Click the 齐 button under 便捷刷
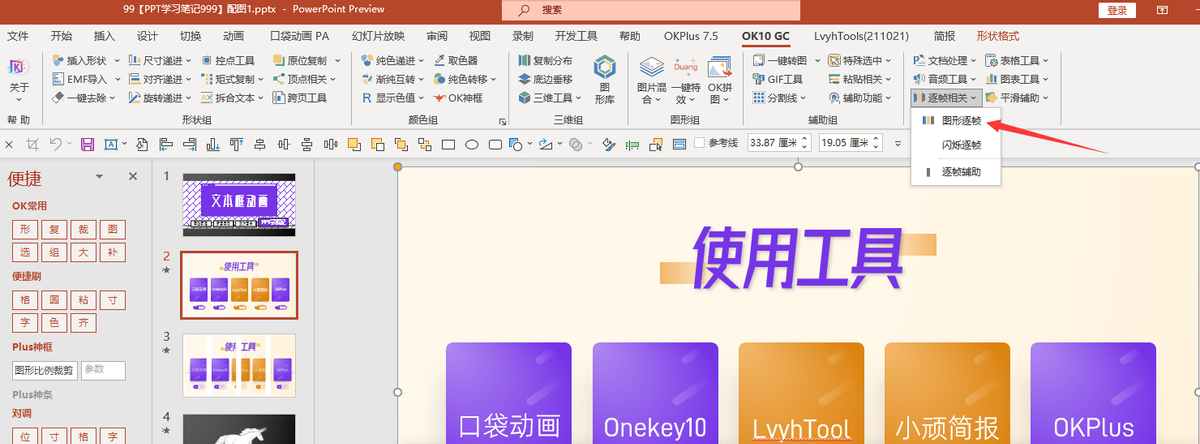Image resolution: width=1200 pixels, height=444 pixels. (x=85, y=323)
